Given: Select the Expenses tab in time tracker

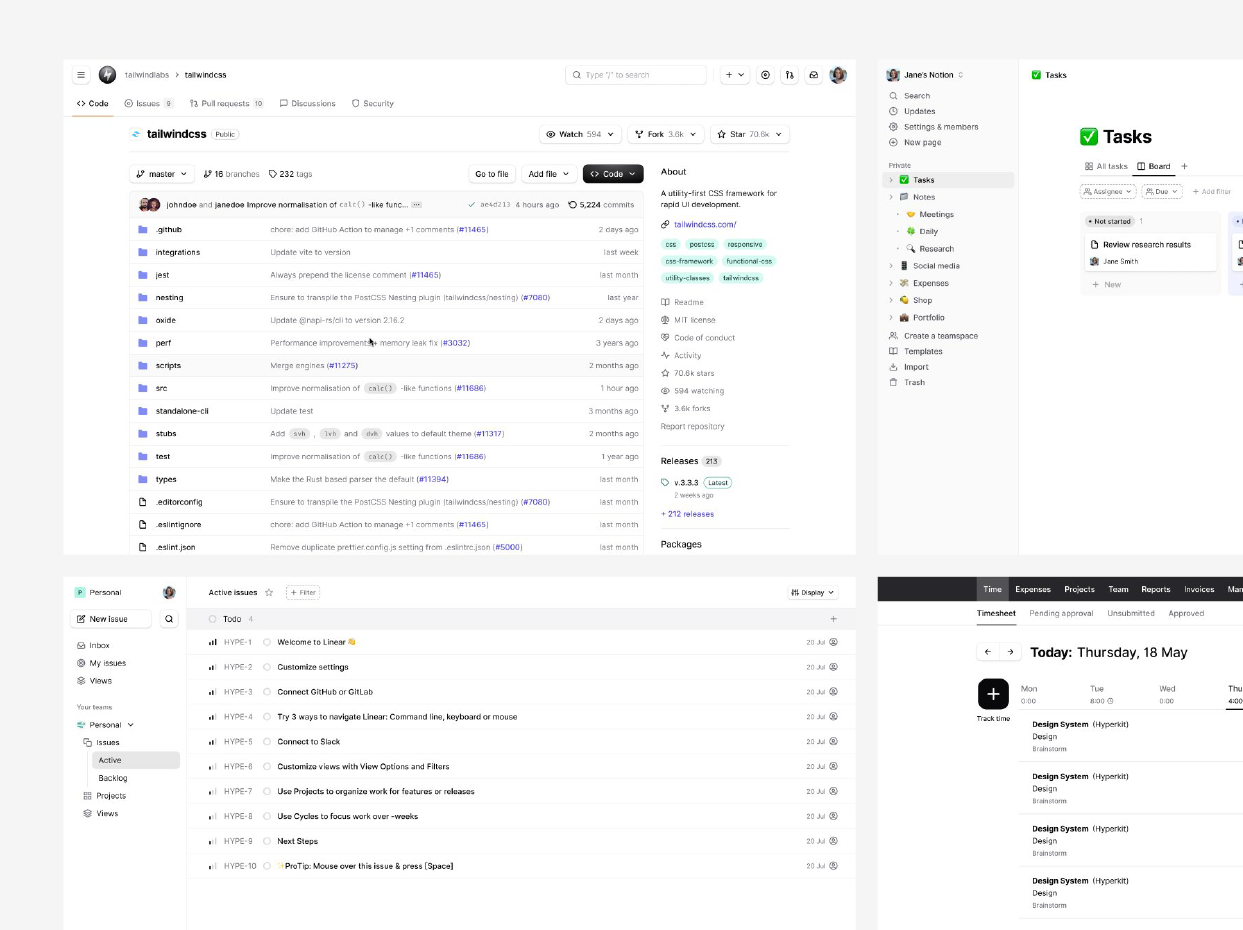Looking at the screenshot, I should point(1033,590).
